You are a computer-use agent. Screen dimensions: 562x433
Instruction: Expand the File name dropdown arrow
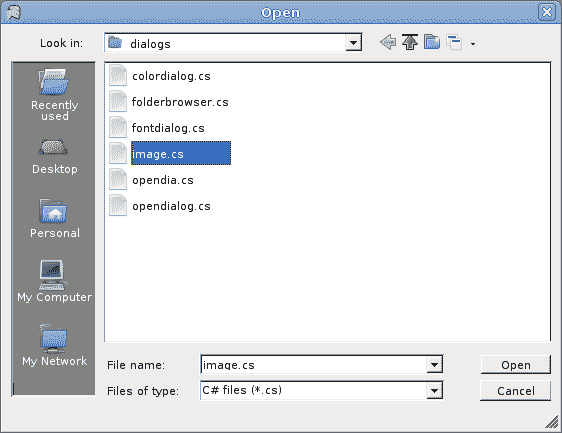434,365
